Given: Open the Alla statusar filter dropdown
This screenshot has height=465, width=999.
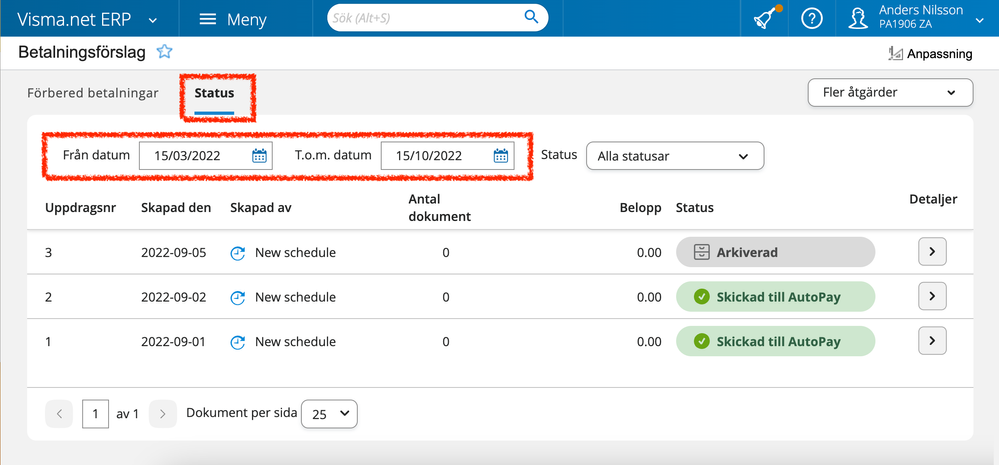Looking at the screenshot, I should (x=674, y=156).
